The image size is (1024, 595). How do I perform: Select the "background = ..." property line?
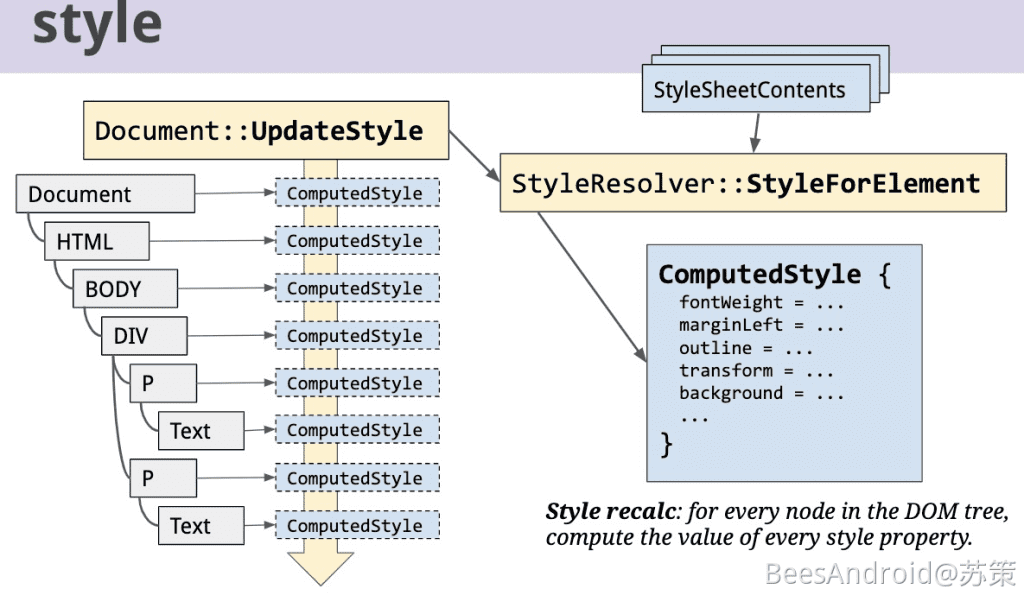762,393
